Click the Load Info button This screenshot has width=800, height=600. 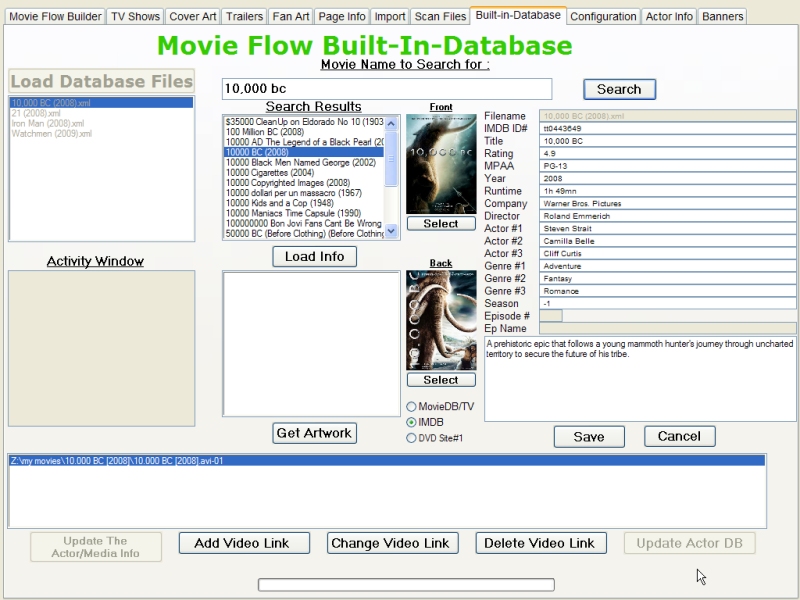click(x=314, y=257)
